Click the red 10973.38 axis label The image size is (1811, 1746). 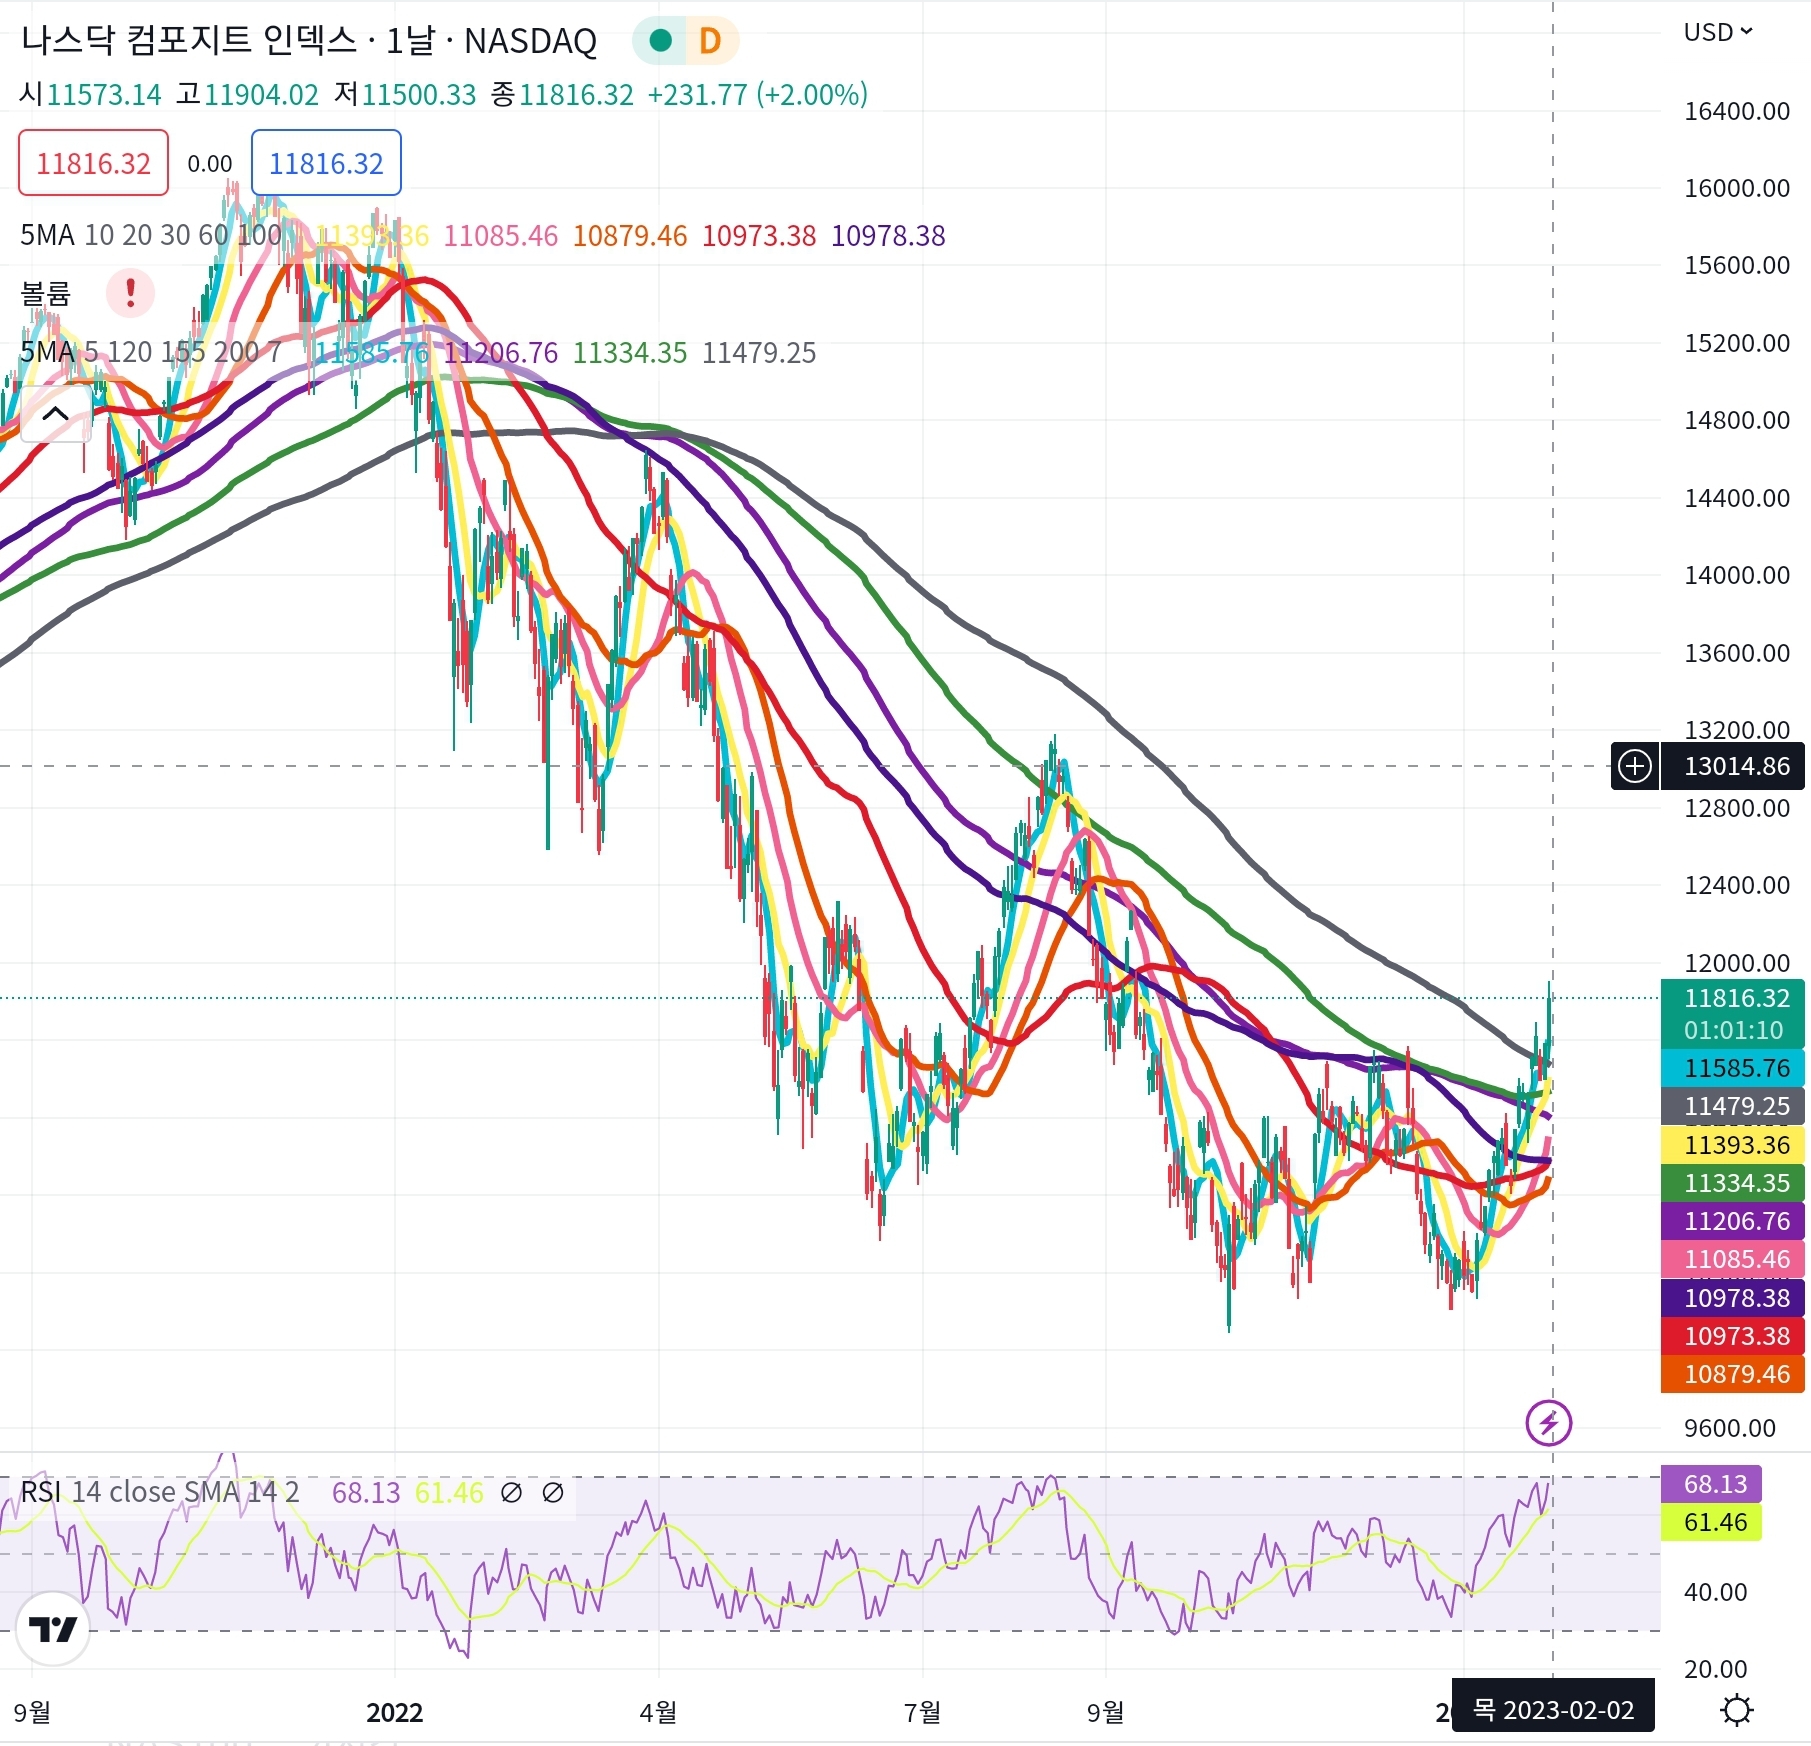(1733, 1336)
